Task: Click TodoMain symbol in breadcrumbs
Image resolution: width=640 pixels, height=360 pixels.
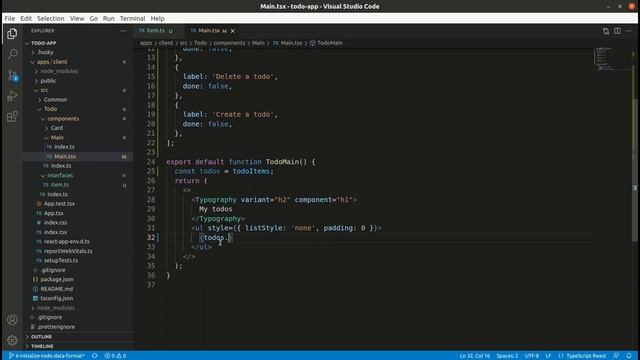Action: (x=326, y=43)
